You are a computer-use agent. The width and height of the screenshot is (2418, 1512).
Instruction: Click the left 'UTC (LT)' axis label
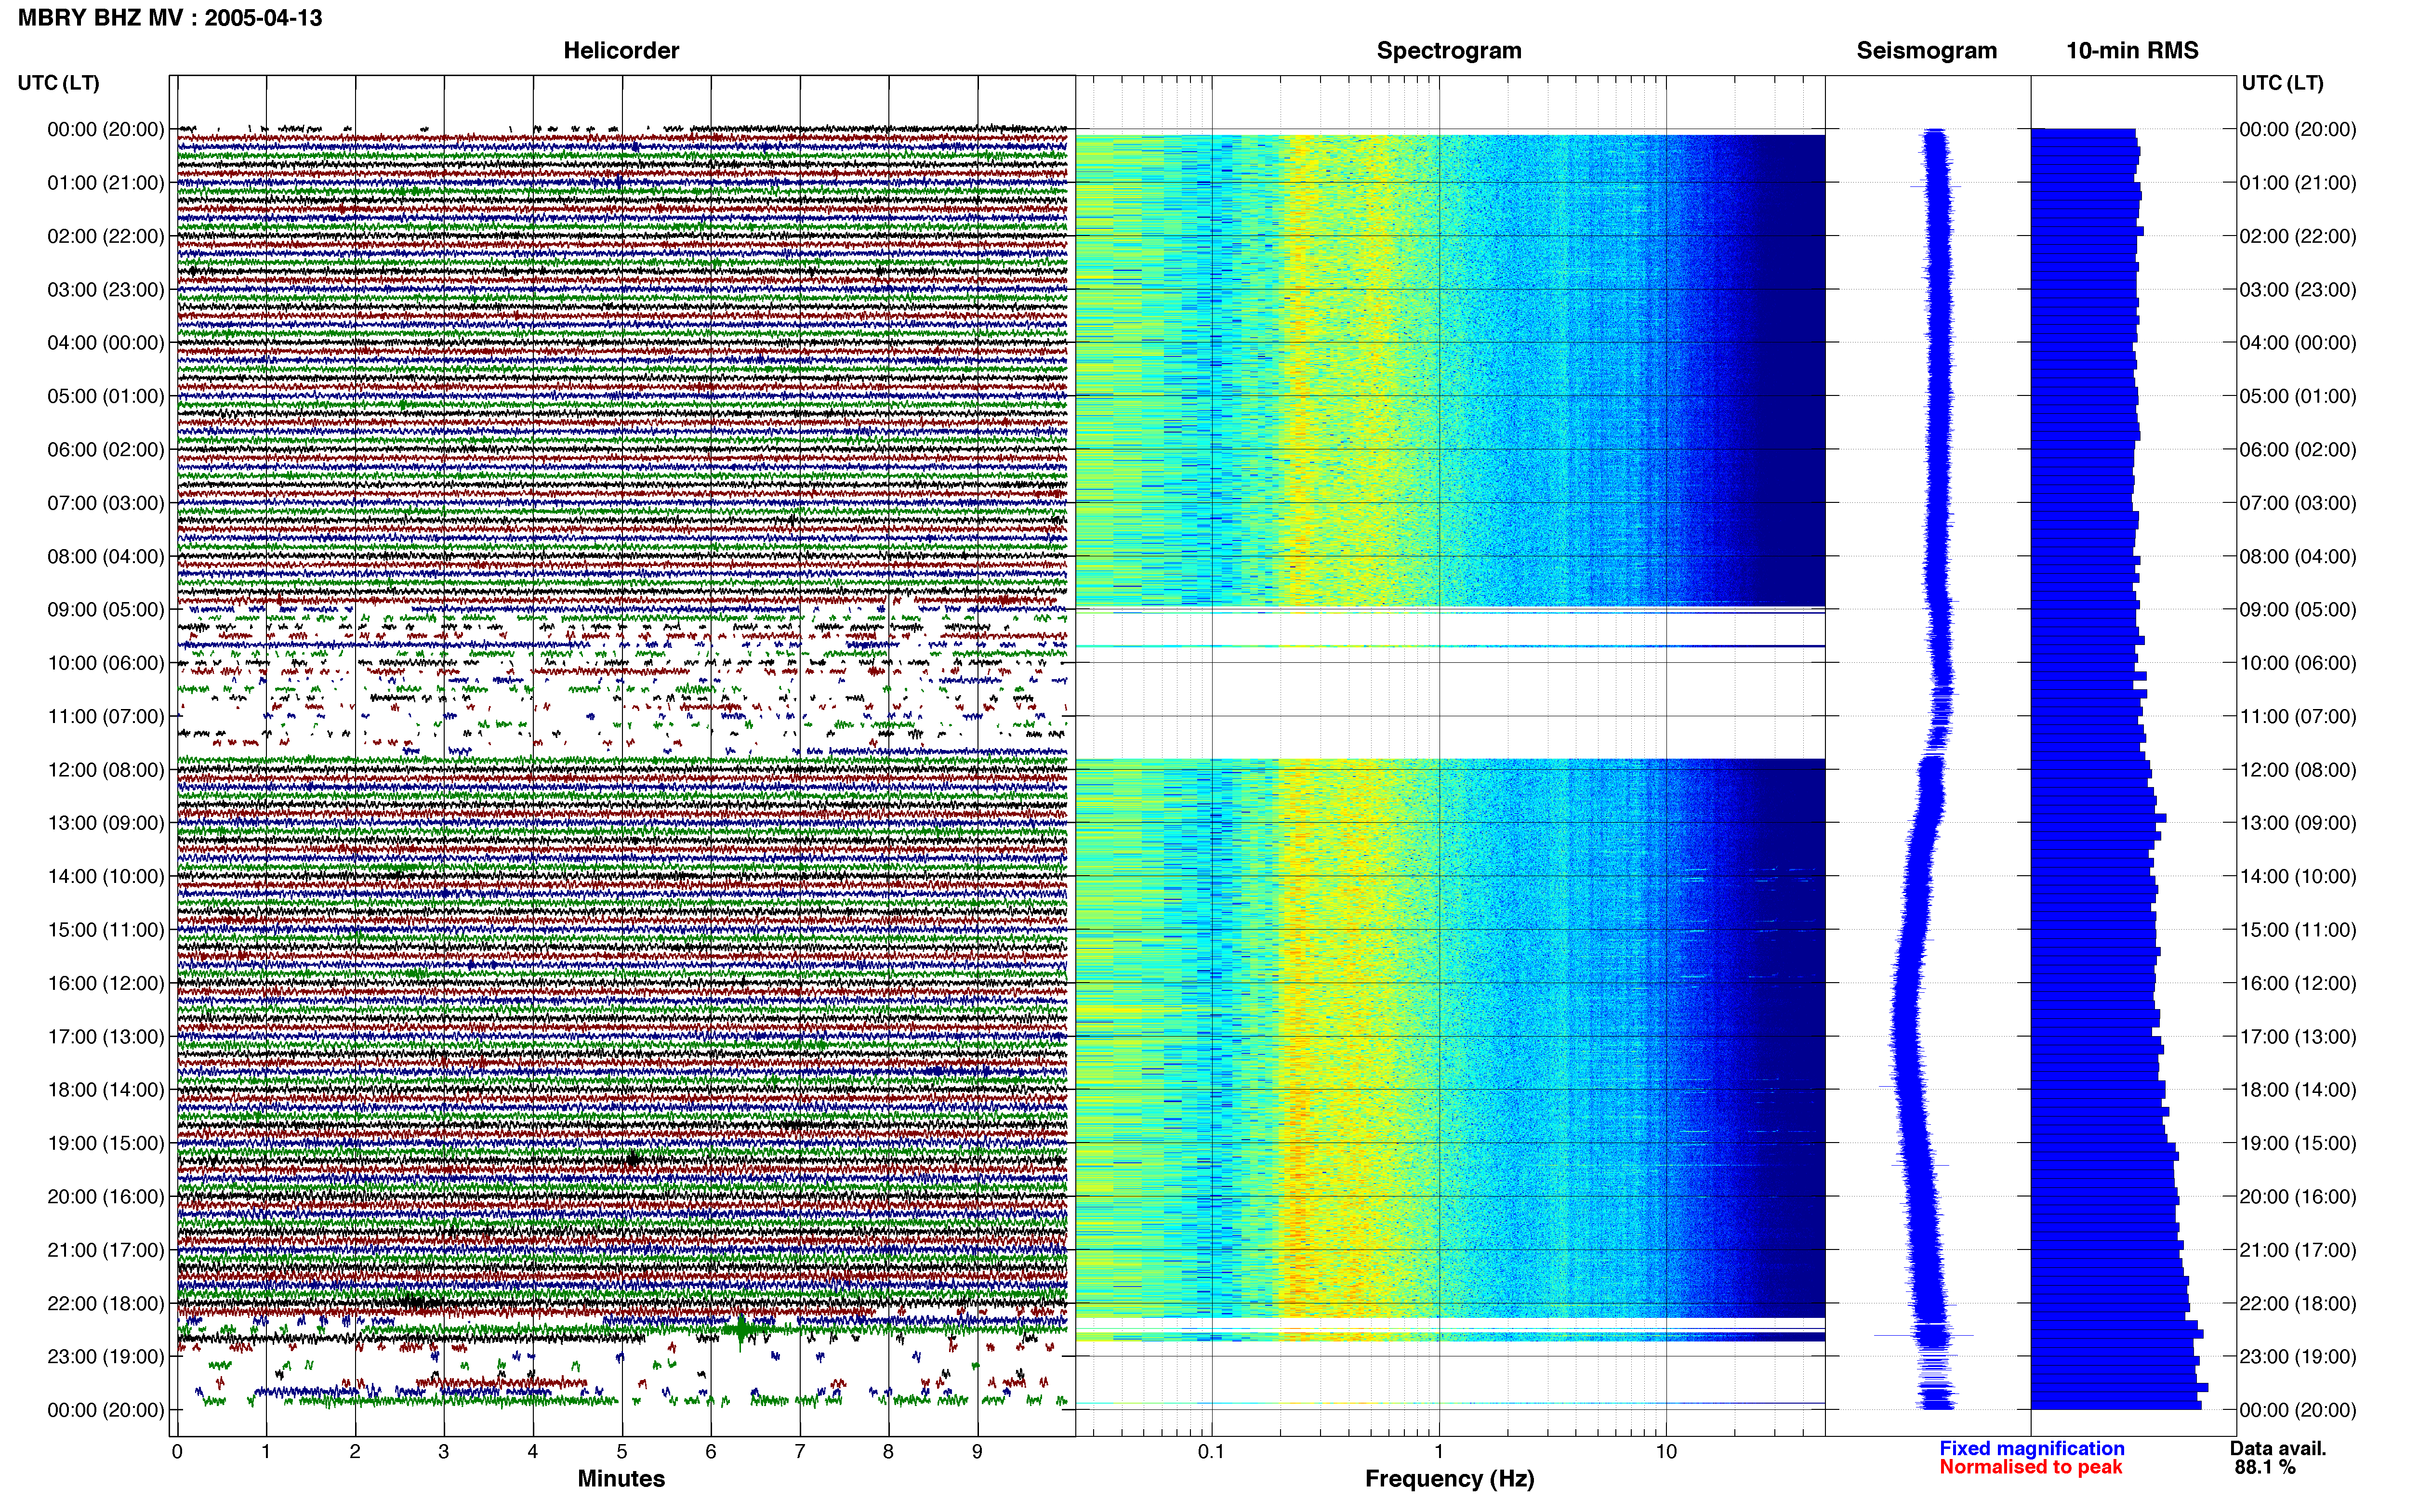(59, 83)
